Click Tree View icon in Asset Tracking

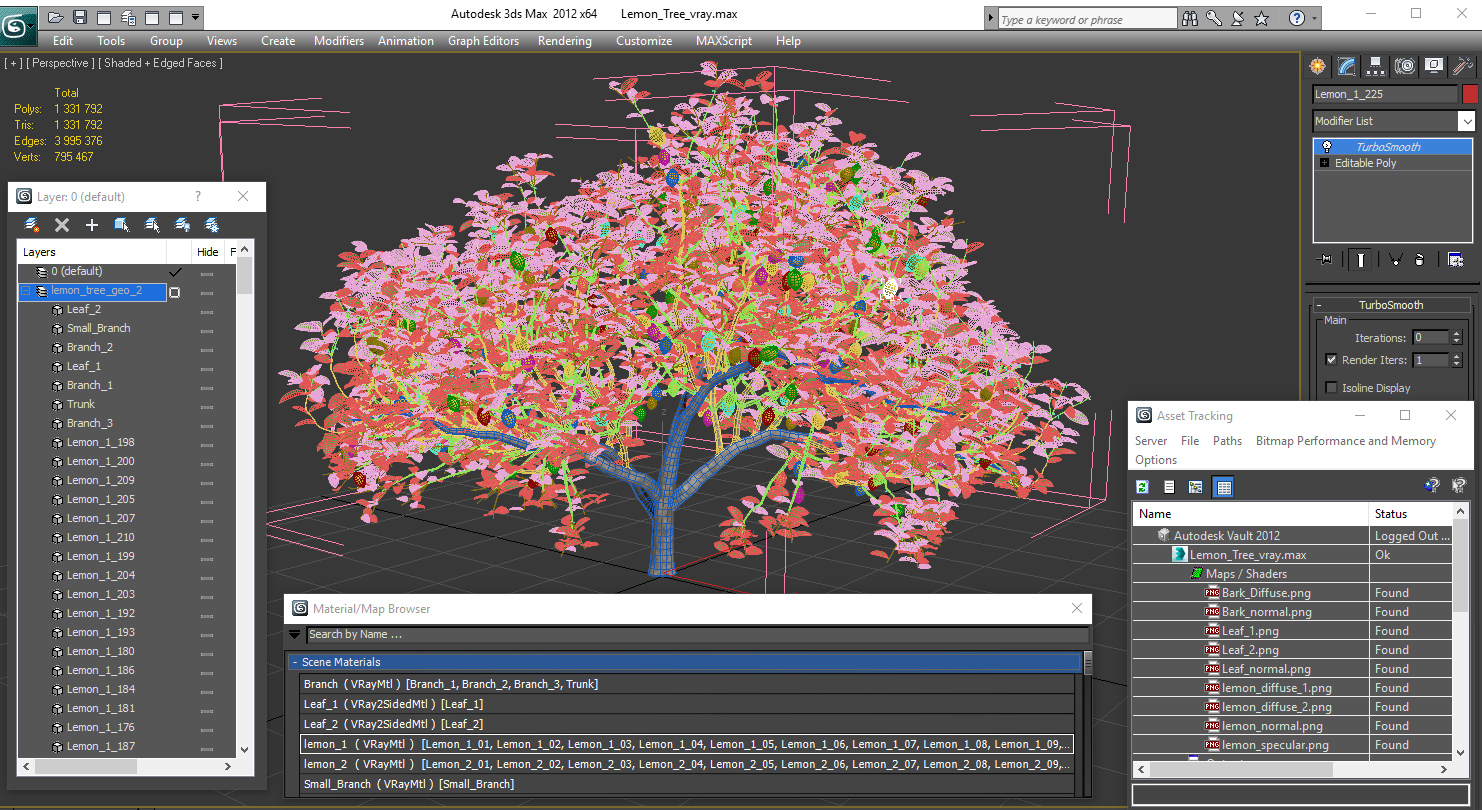pos(1195,487)
